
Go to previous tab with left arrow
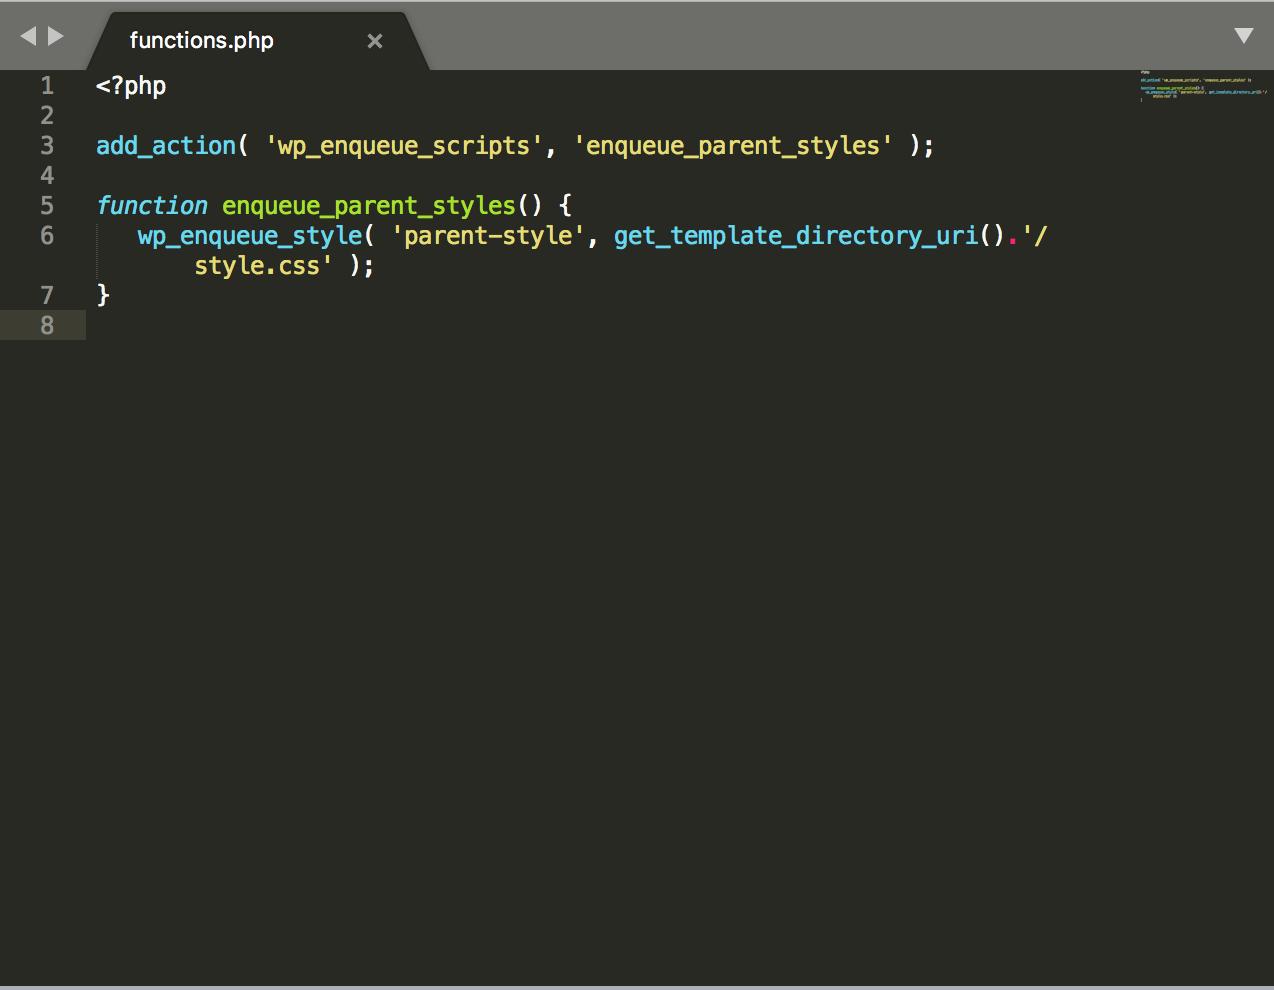(28, 36)
